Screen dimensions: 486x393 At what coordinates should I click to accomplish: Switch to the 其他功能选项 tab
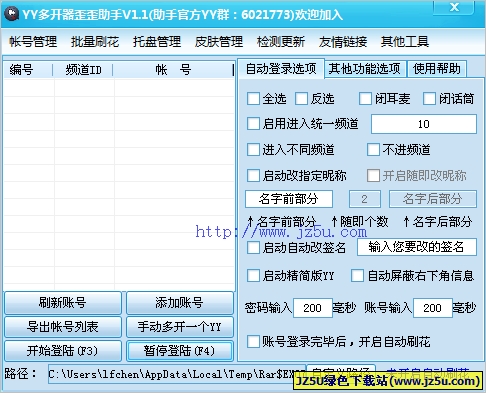tap(365, 69)
